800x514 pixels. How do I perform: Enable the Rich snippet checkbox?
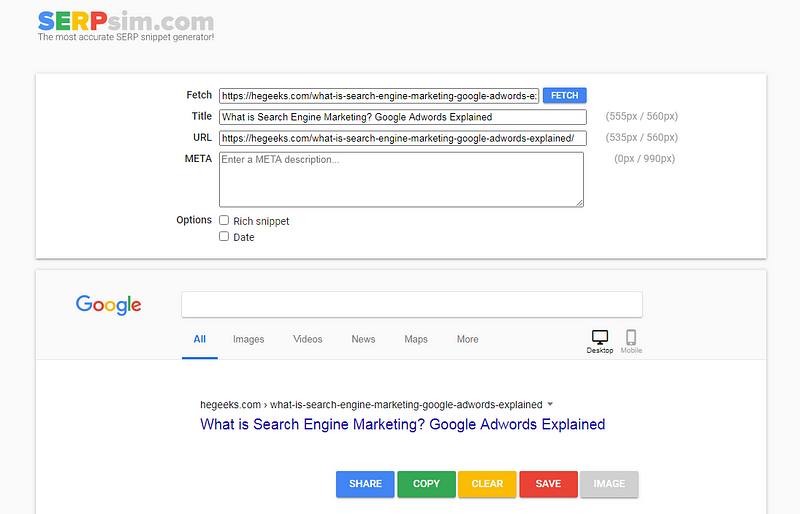pyautogui.click(x=224, y=221)
